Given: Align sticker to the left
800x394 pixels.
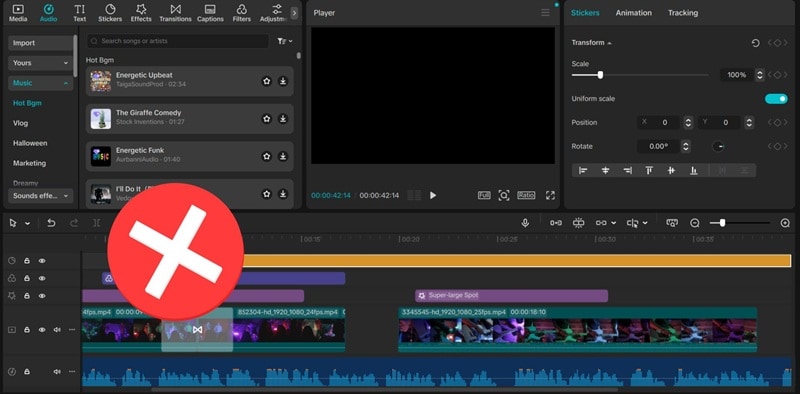Looking at the screenshot, I should (x=583, y=170).
